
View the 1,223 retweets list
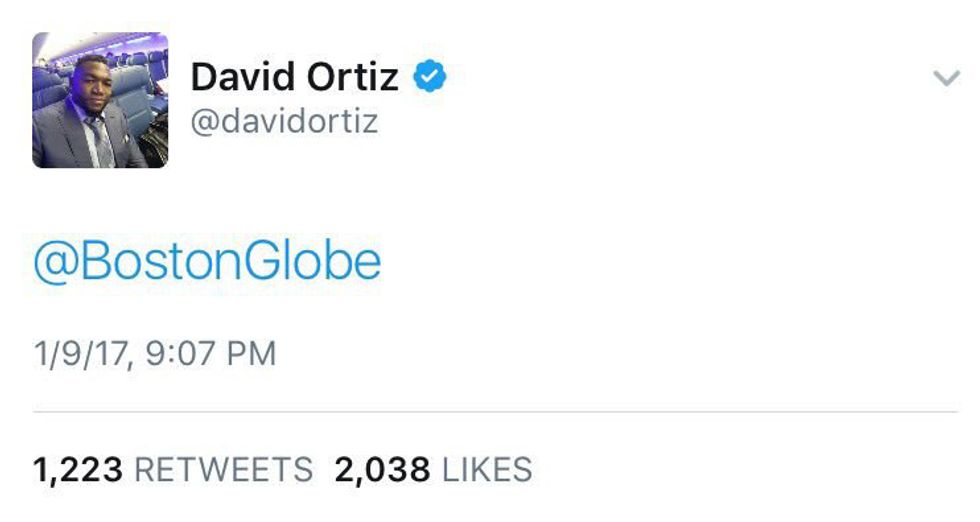tap(172, 469)
